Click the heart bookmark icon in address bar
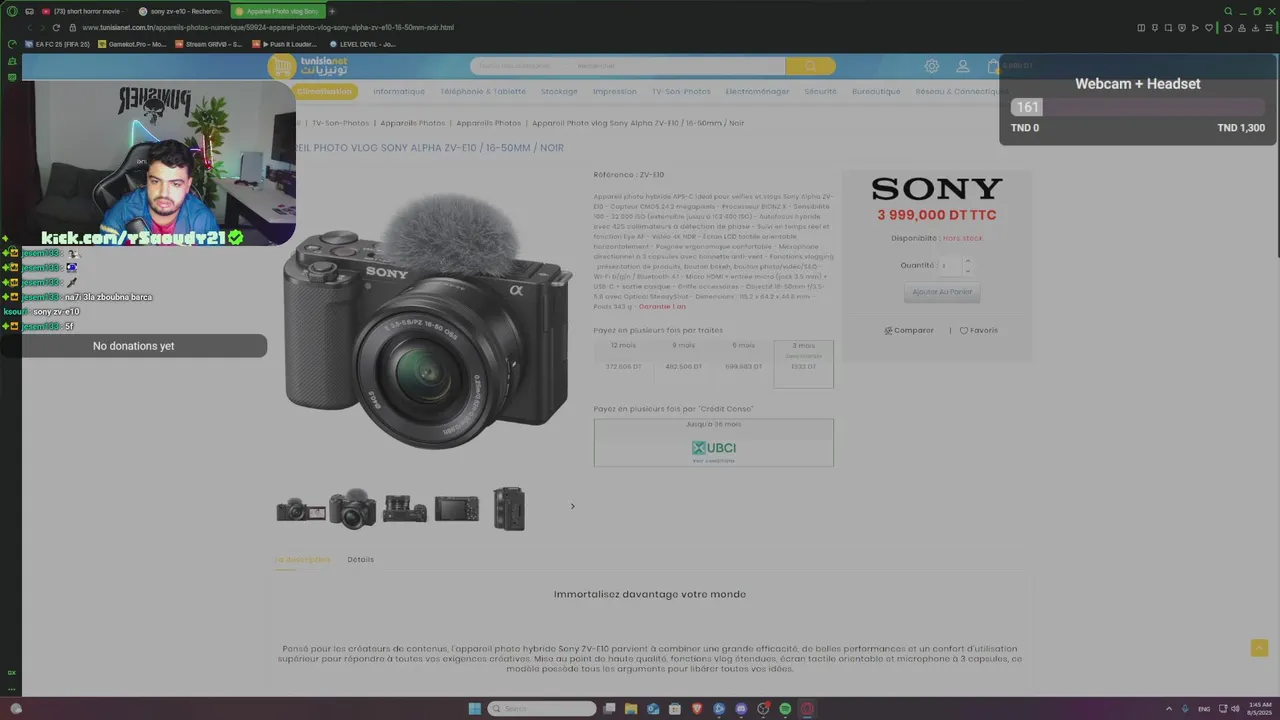This screenshot has height=720, width=1280. 1208,27
